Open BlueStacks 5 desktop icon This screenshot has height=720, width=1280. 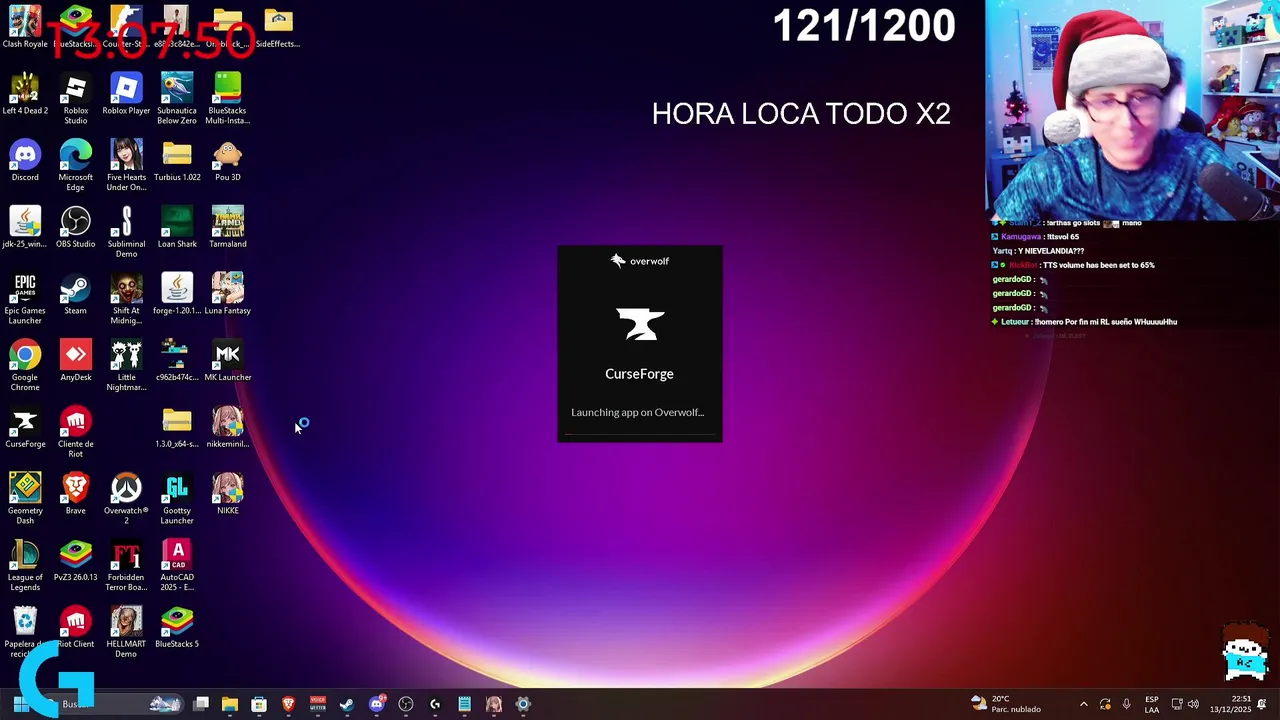[x=177, y=627]
